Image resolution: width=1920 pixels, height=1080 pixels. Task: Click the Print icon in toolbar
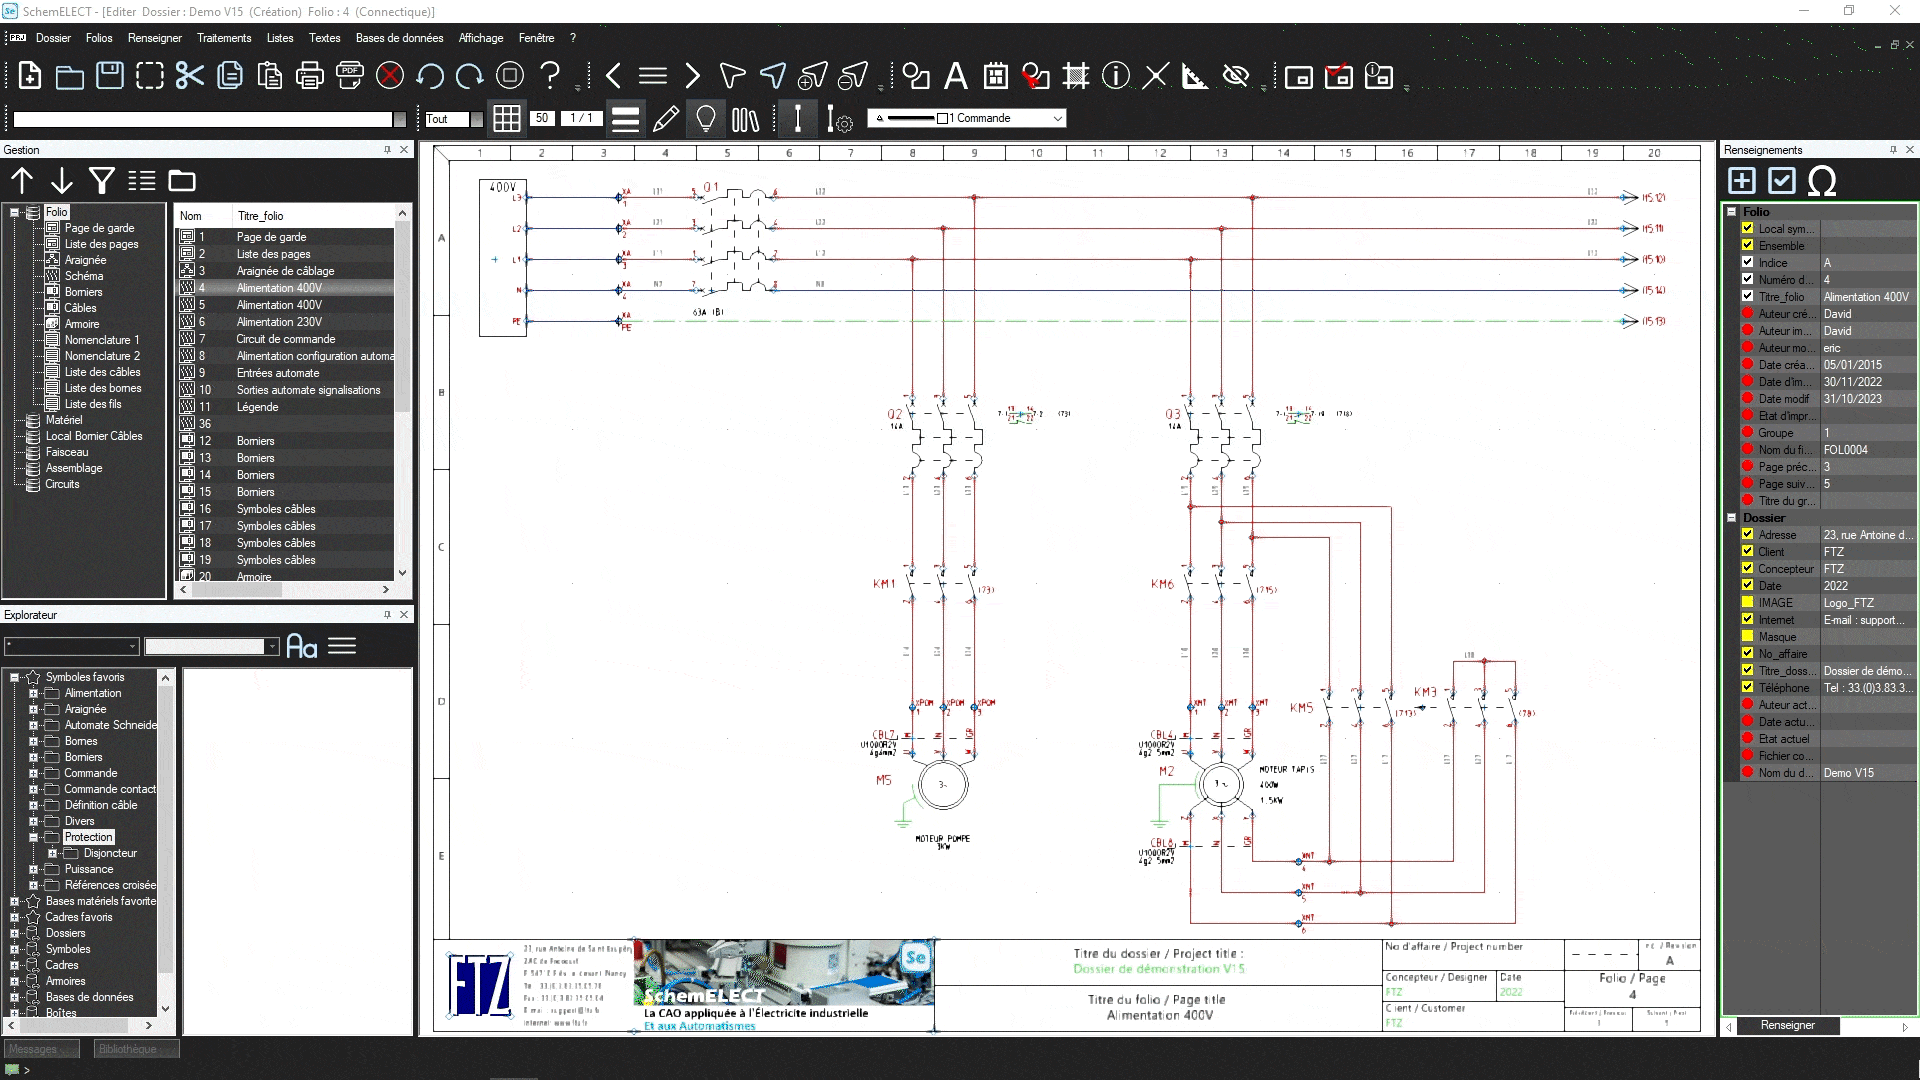pos(310,76)
